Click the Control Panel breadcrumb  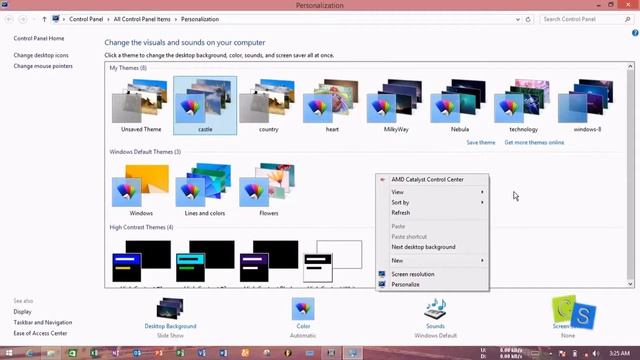click(86, 19)
